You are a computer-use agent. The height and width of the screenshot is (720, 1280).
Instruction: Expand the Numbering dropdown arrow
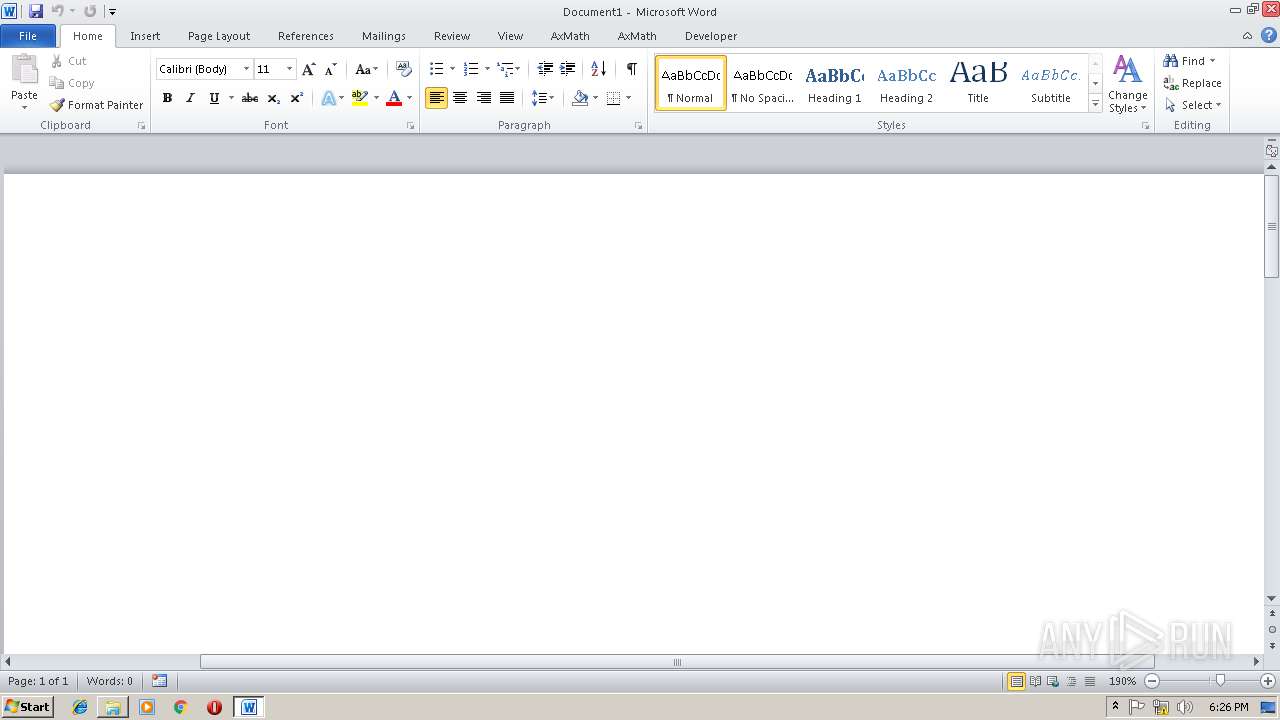(487, 69)
